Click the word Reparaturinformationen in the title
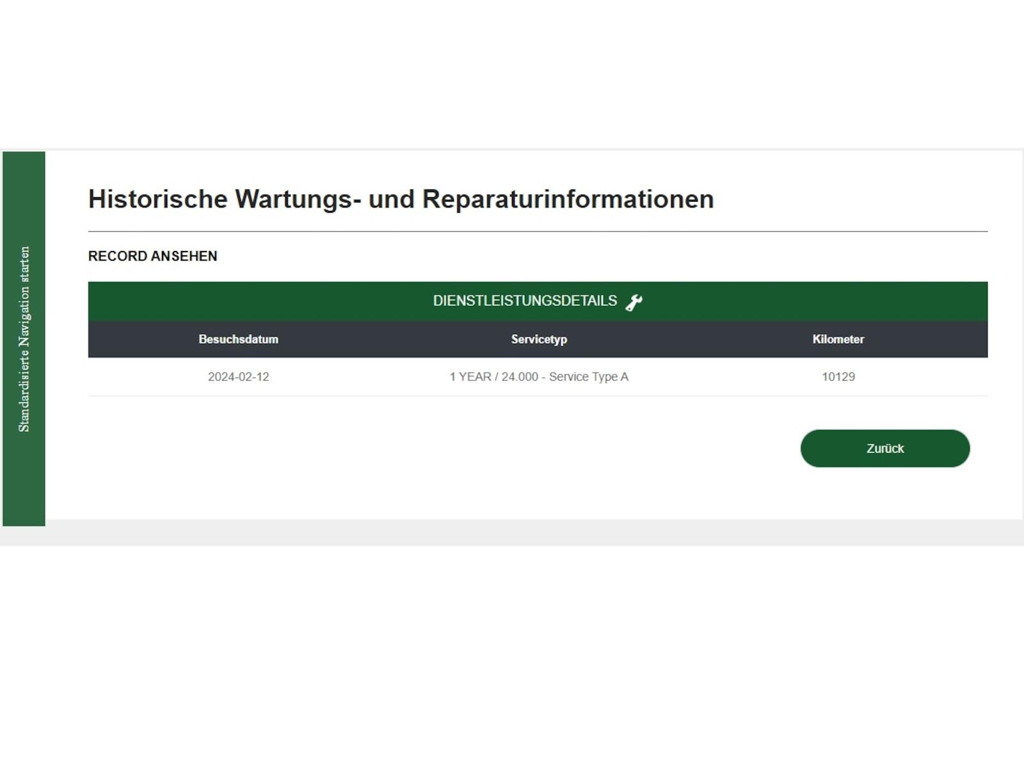This screenshot has height=768, width=1024. click(568, 199)
